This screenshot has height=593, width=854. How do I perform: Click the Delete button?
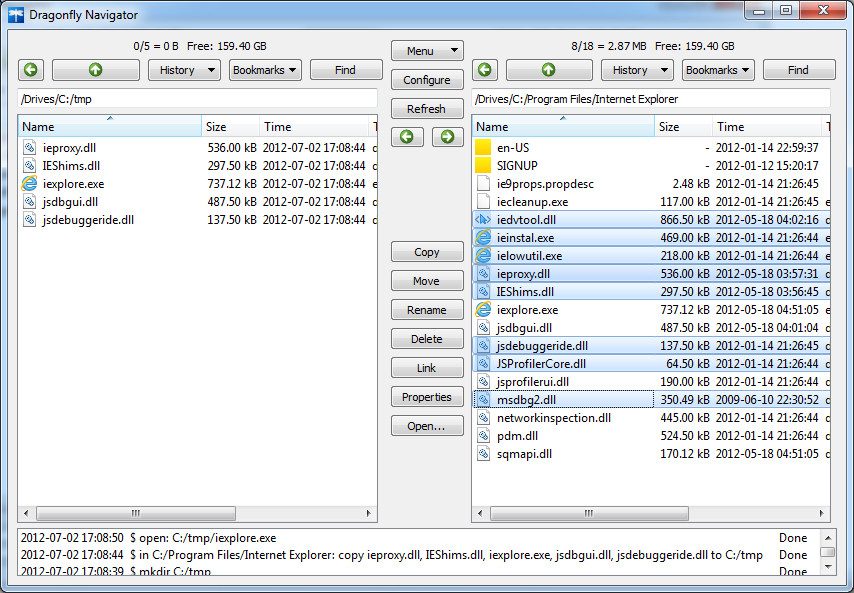coord(427,339)
